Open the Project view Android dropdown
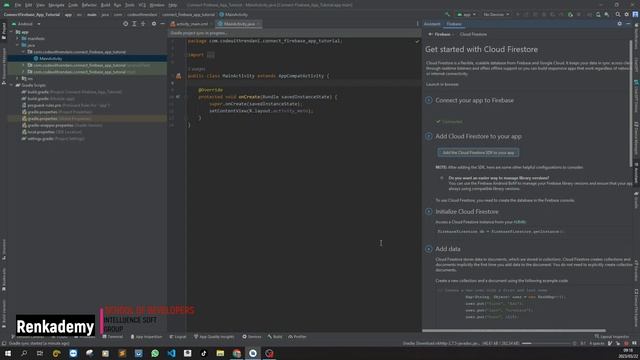 point(27,24)
